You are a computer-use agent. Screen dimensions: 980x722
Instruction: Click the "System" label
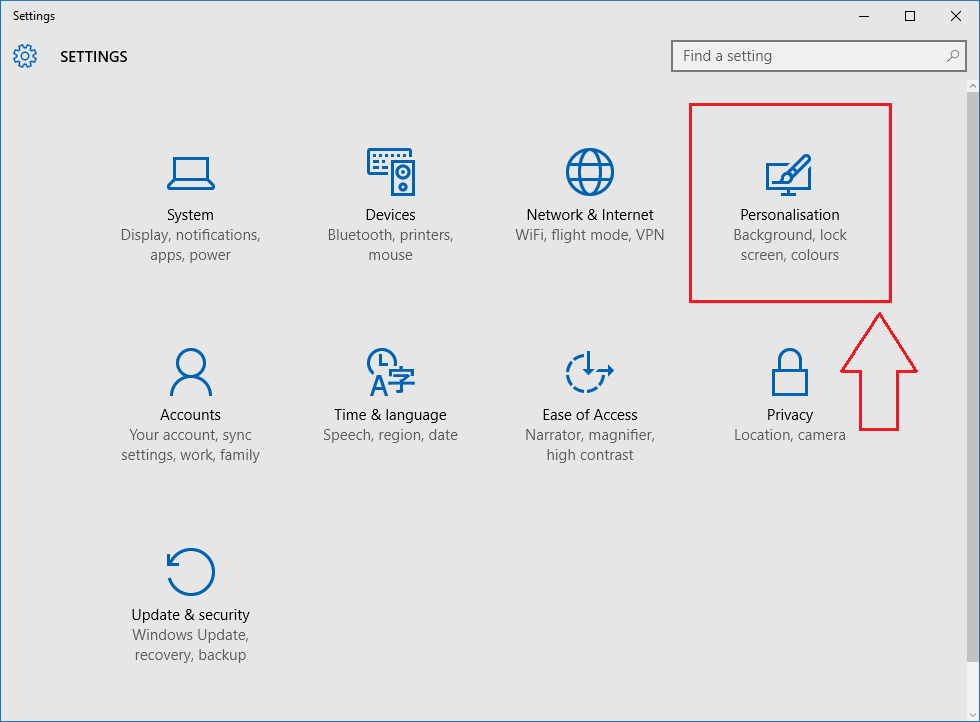coord(190,215)
